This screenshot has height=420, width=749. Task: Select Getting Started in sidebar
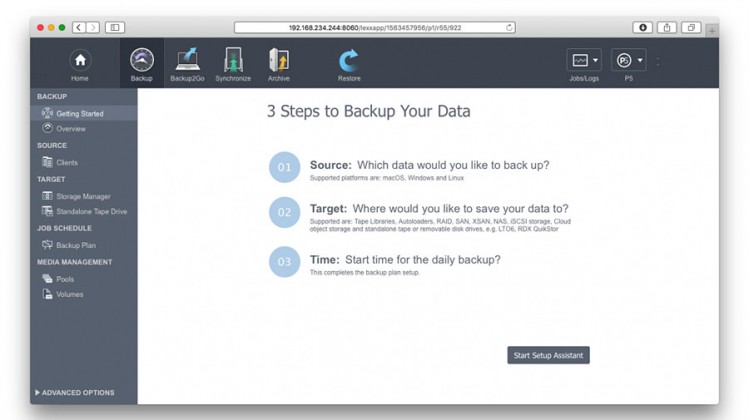pos(84,113)
